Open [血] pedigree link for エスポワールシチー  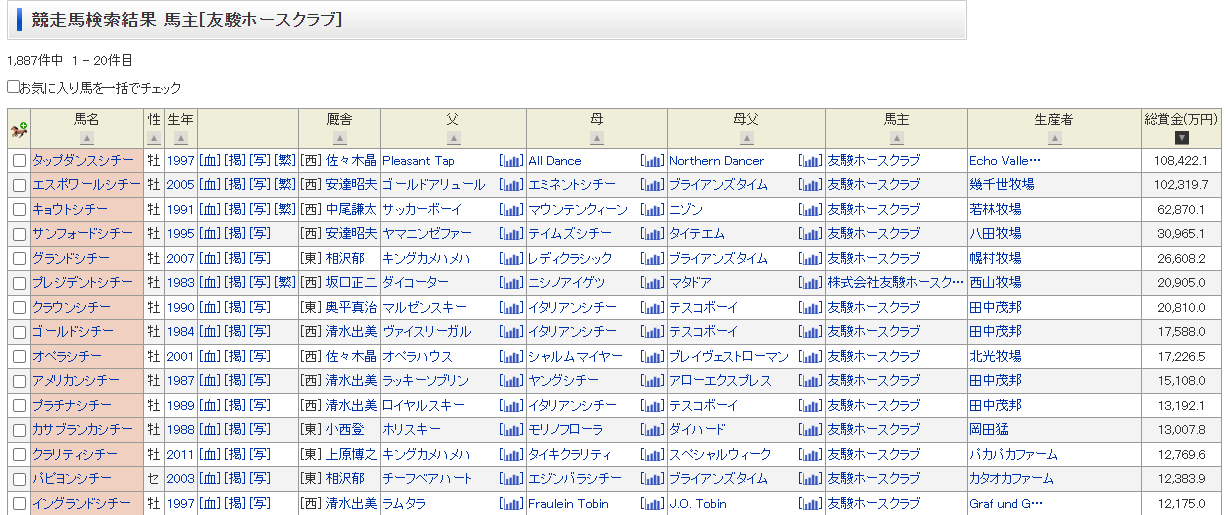pos(209,185)
